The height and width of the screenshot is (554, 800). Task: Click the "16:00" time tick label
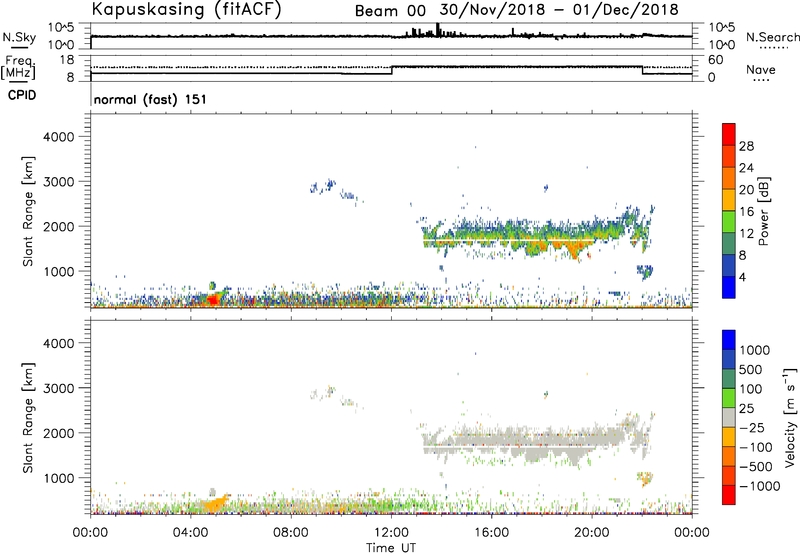coord(491,533)
